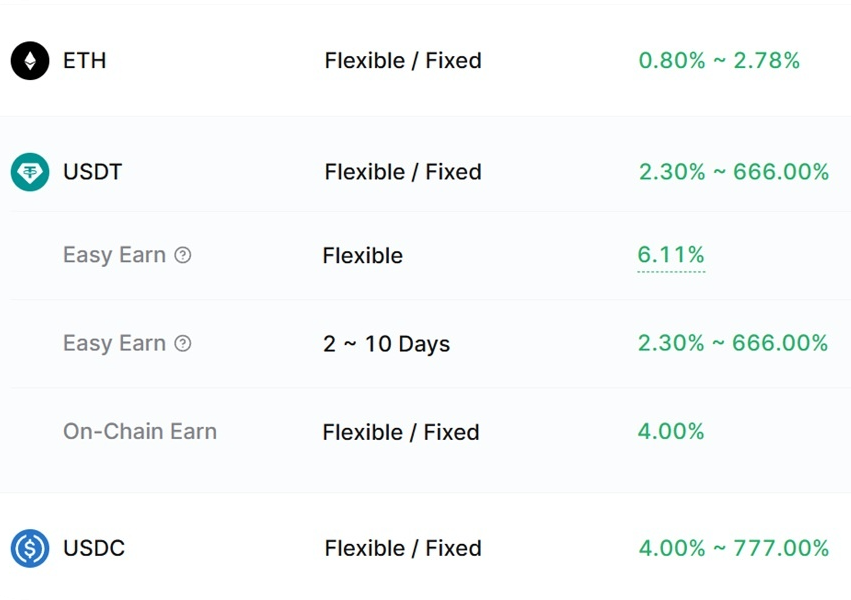Expand the USDT row to hide sub-products
Image resolution: width=851 pixels, height=600 pixels.
pos(93,172)
